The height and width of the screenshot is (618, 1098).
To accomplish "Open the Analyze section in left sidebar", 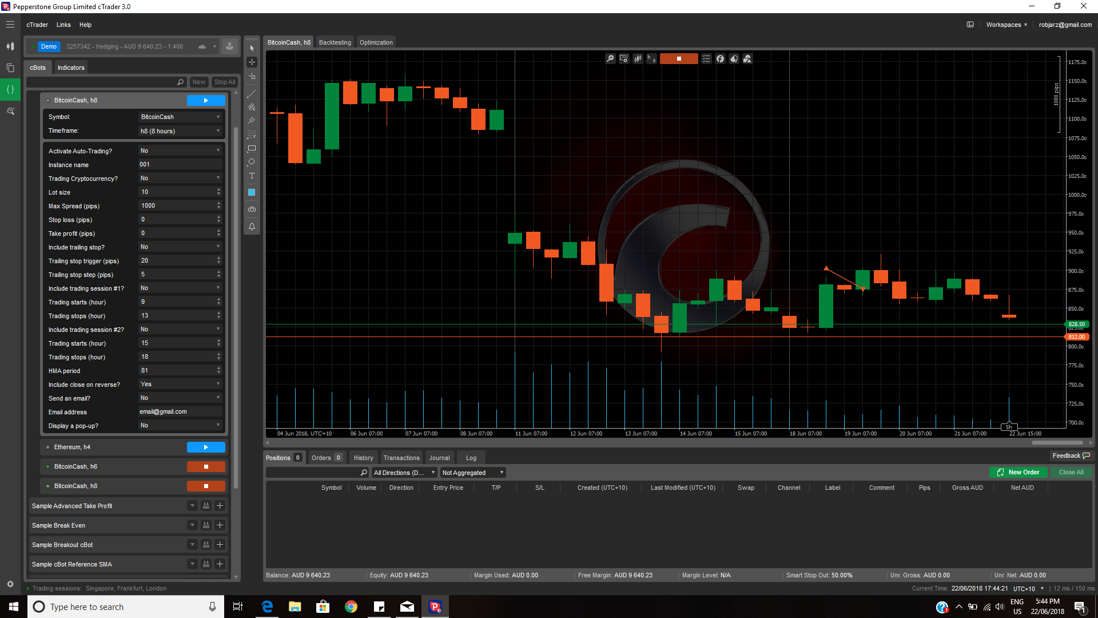I will tap(11, 111).
